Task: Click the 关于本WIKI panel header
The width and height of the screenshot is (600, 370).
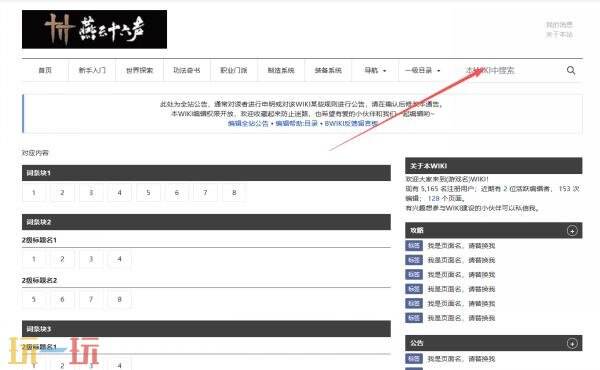Action: (494, 166)
